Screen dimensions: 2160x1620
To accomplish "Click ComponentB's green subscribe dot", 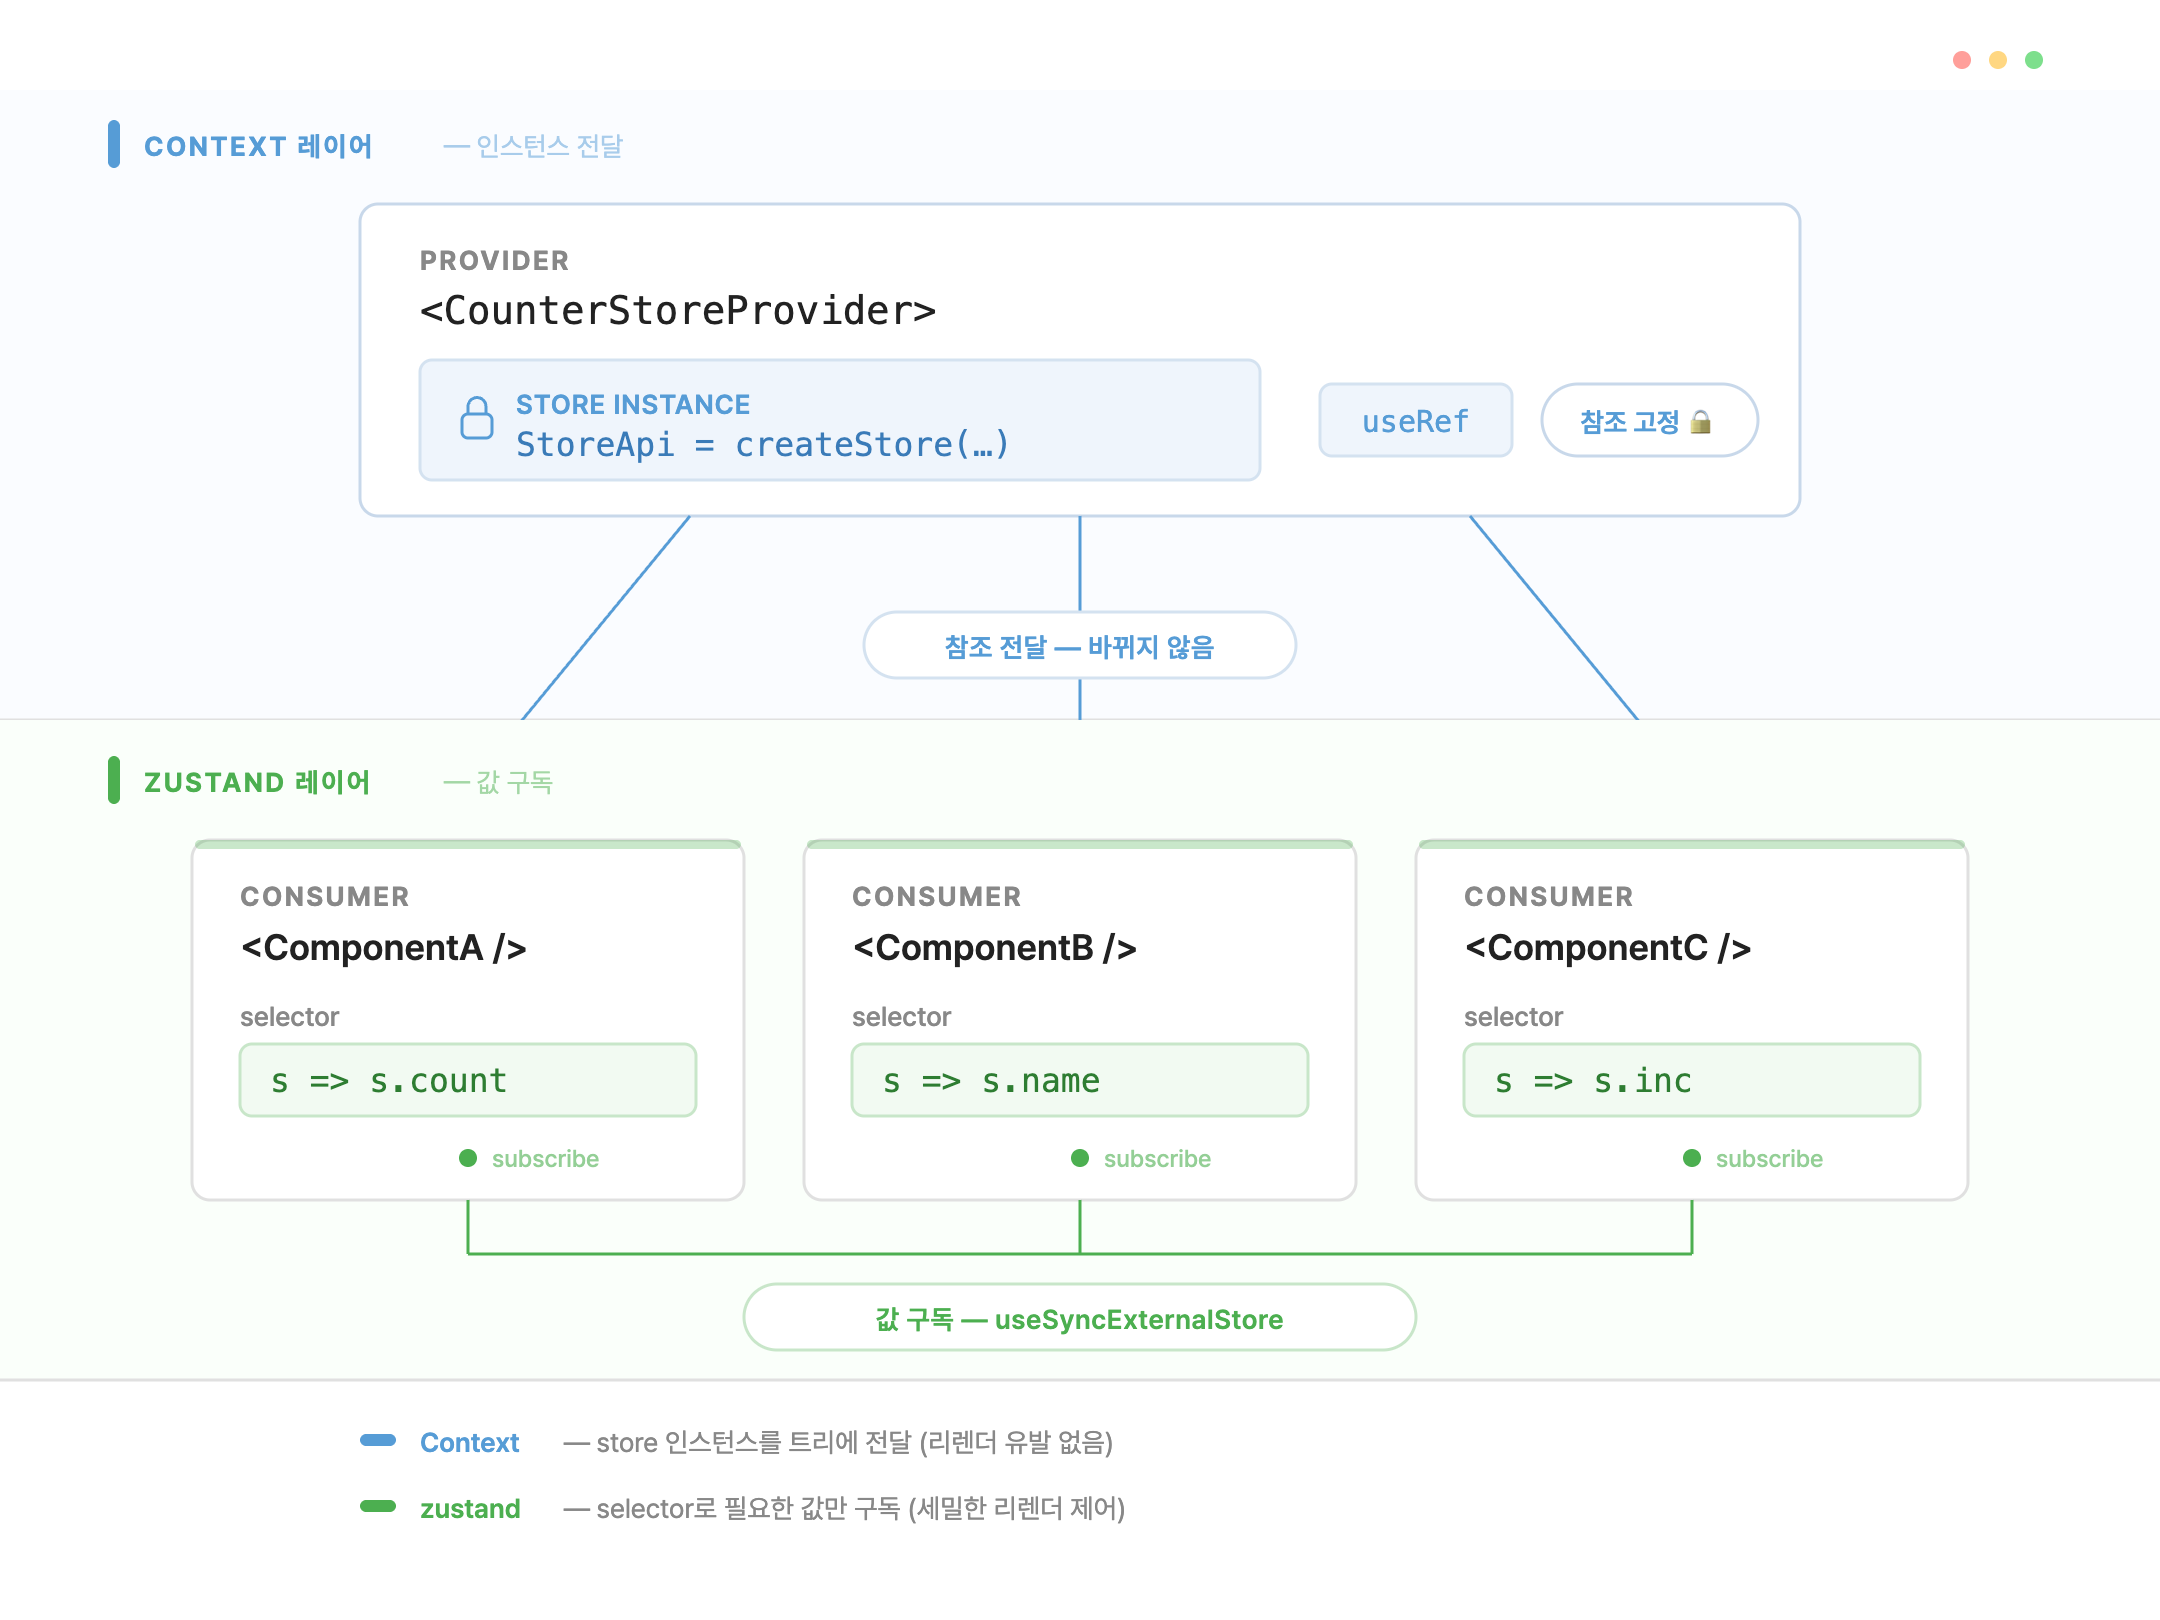I will pyautogui.click(x=1080, y=1158).
